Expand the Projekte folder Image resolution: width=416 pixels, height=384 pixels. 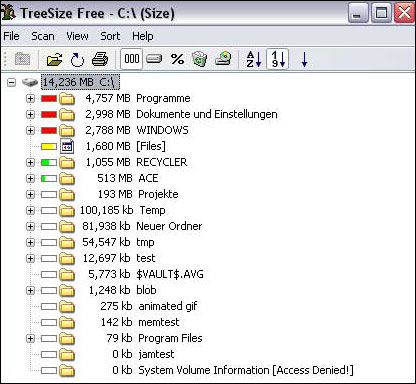click(30, 194)
